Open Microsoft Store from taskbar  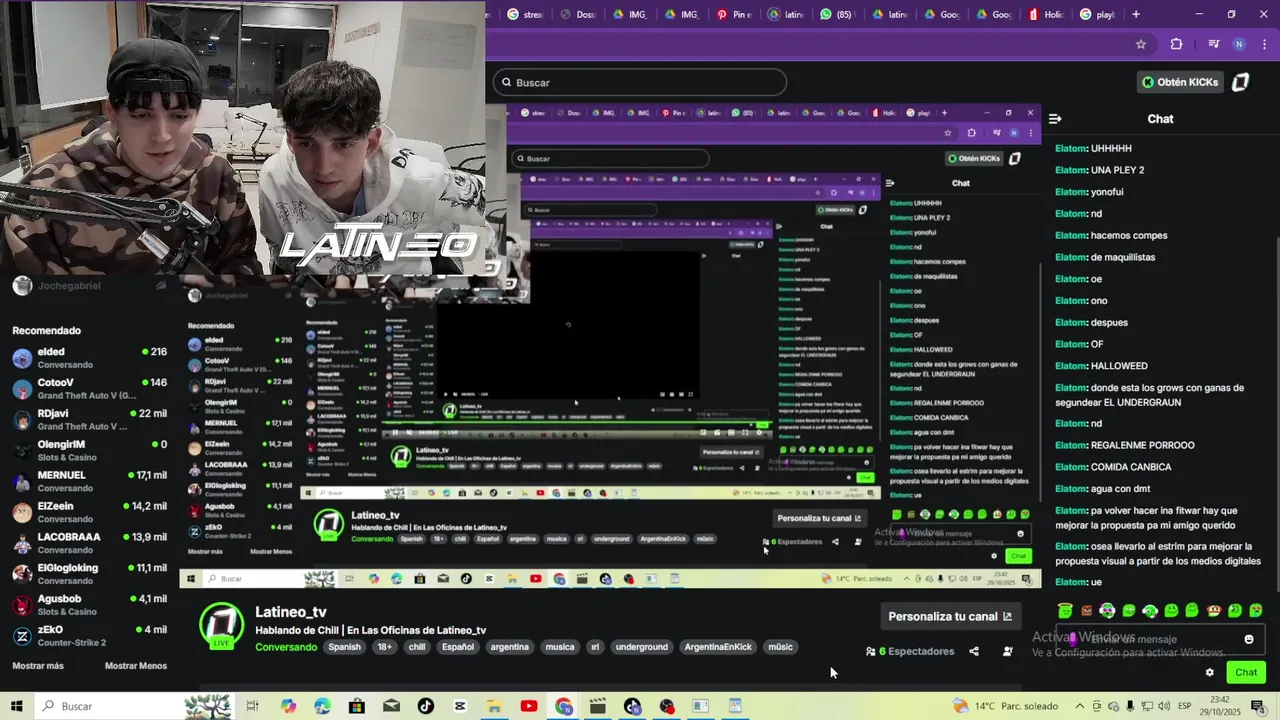point(357,706)
